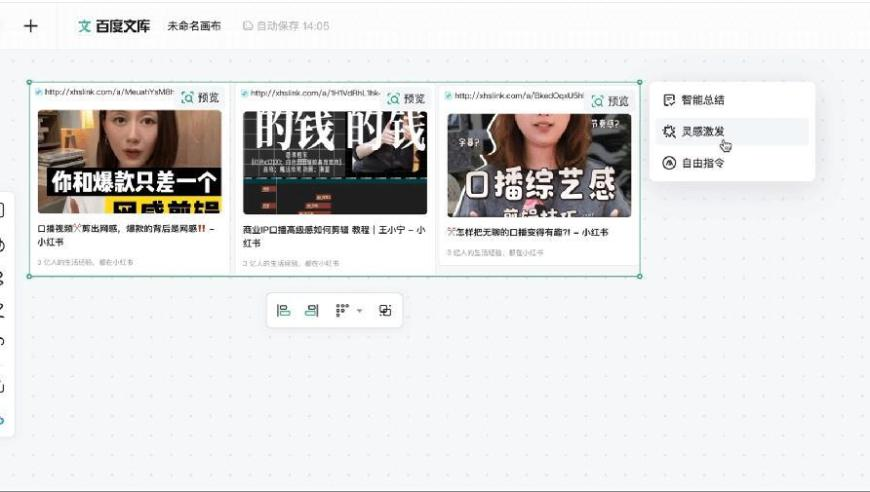Click the top-right selection handle
870x492 pixels.
640,82
